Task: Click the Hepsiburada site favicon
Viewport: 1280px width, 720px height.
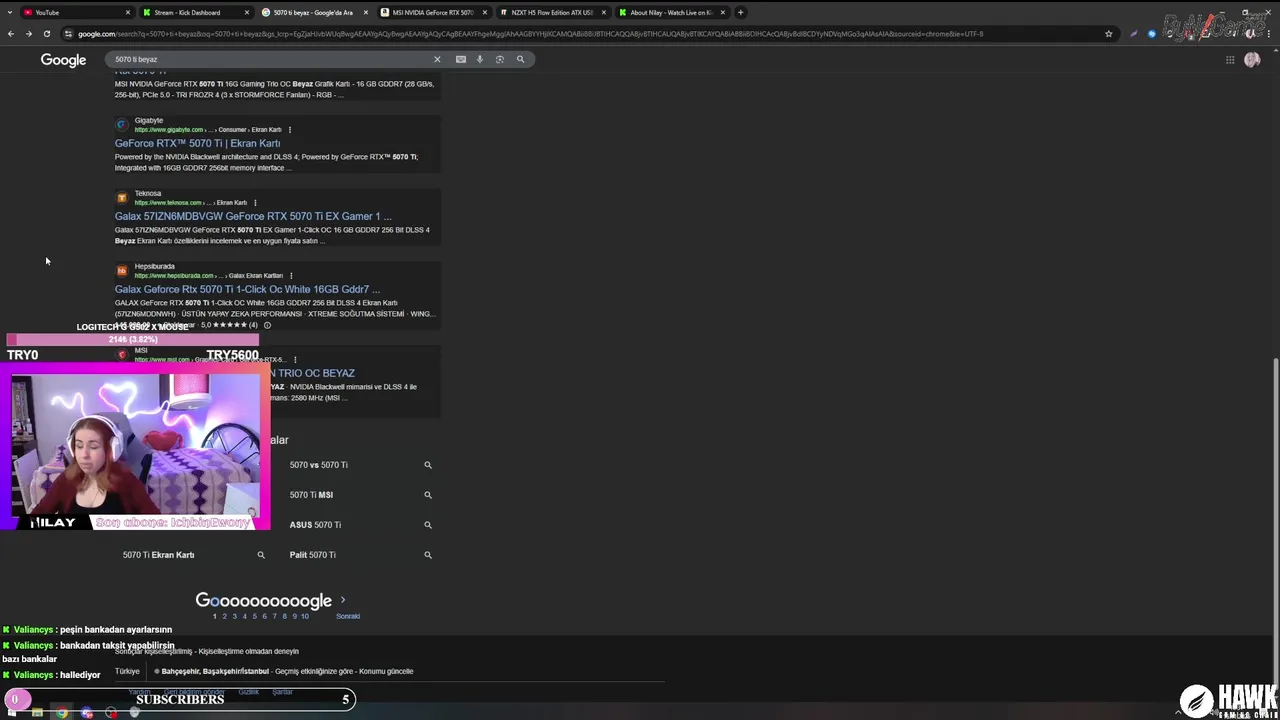Action: [x=122, y=271]
